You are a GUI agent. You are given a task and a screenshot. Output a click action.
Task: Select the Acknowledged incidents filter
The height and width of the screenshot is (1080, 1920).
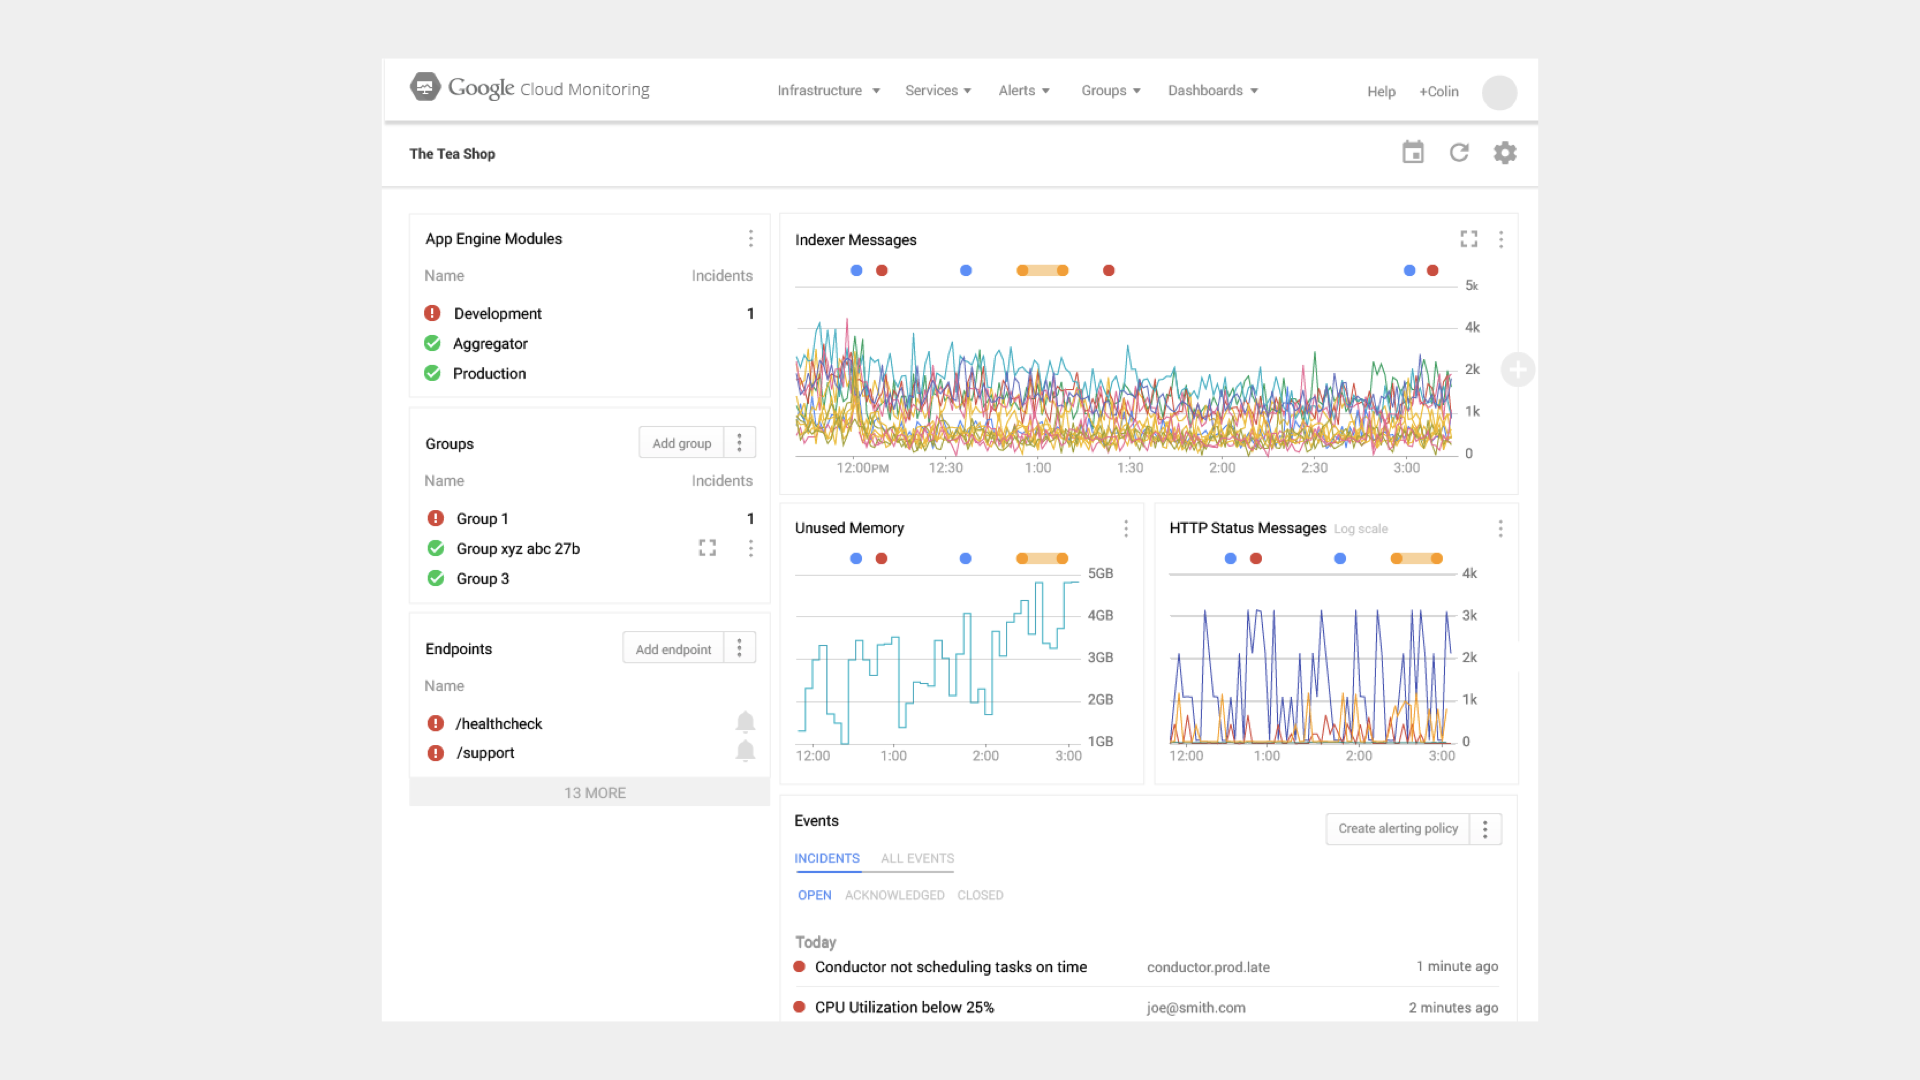(894, 895)
